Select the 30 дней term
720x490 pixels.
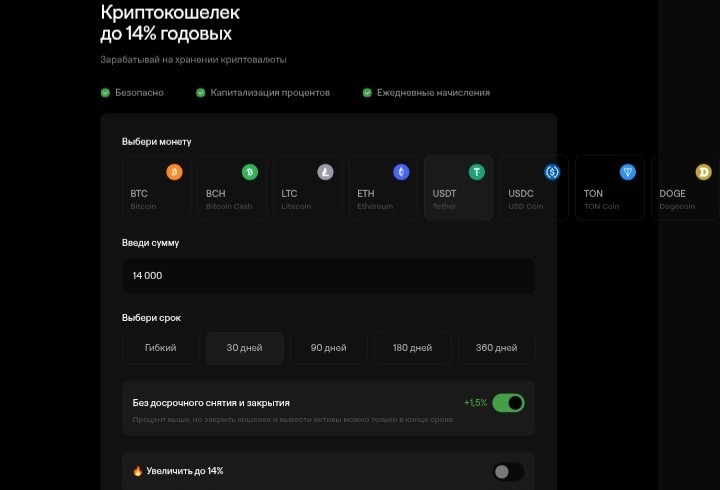[x=245, y=348]
